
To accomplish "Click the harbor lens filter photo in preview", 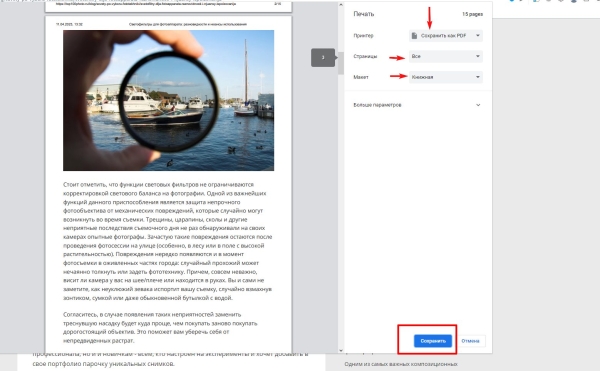I will pos(168,100).
